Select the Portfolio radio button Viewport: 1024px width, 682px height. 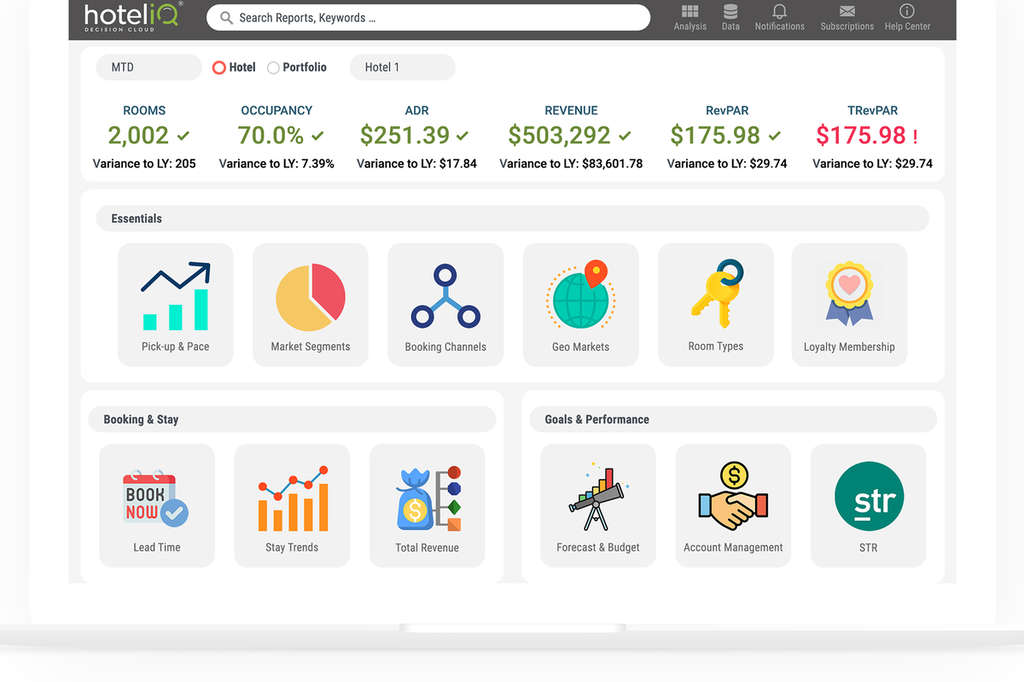[x=273, y=68]
